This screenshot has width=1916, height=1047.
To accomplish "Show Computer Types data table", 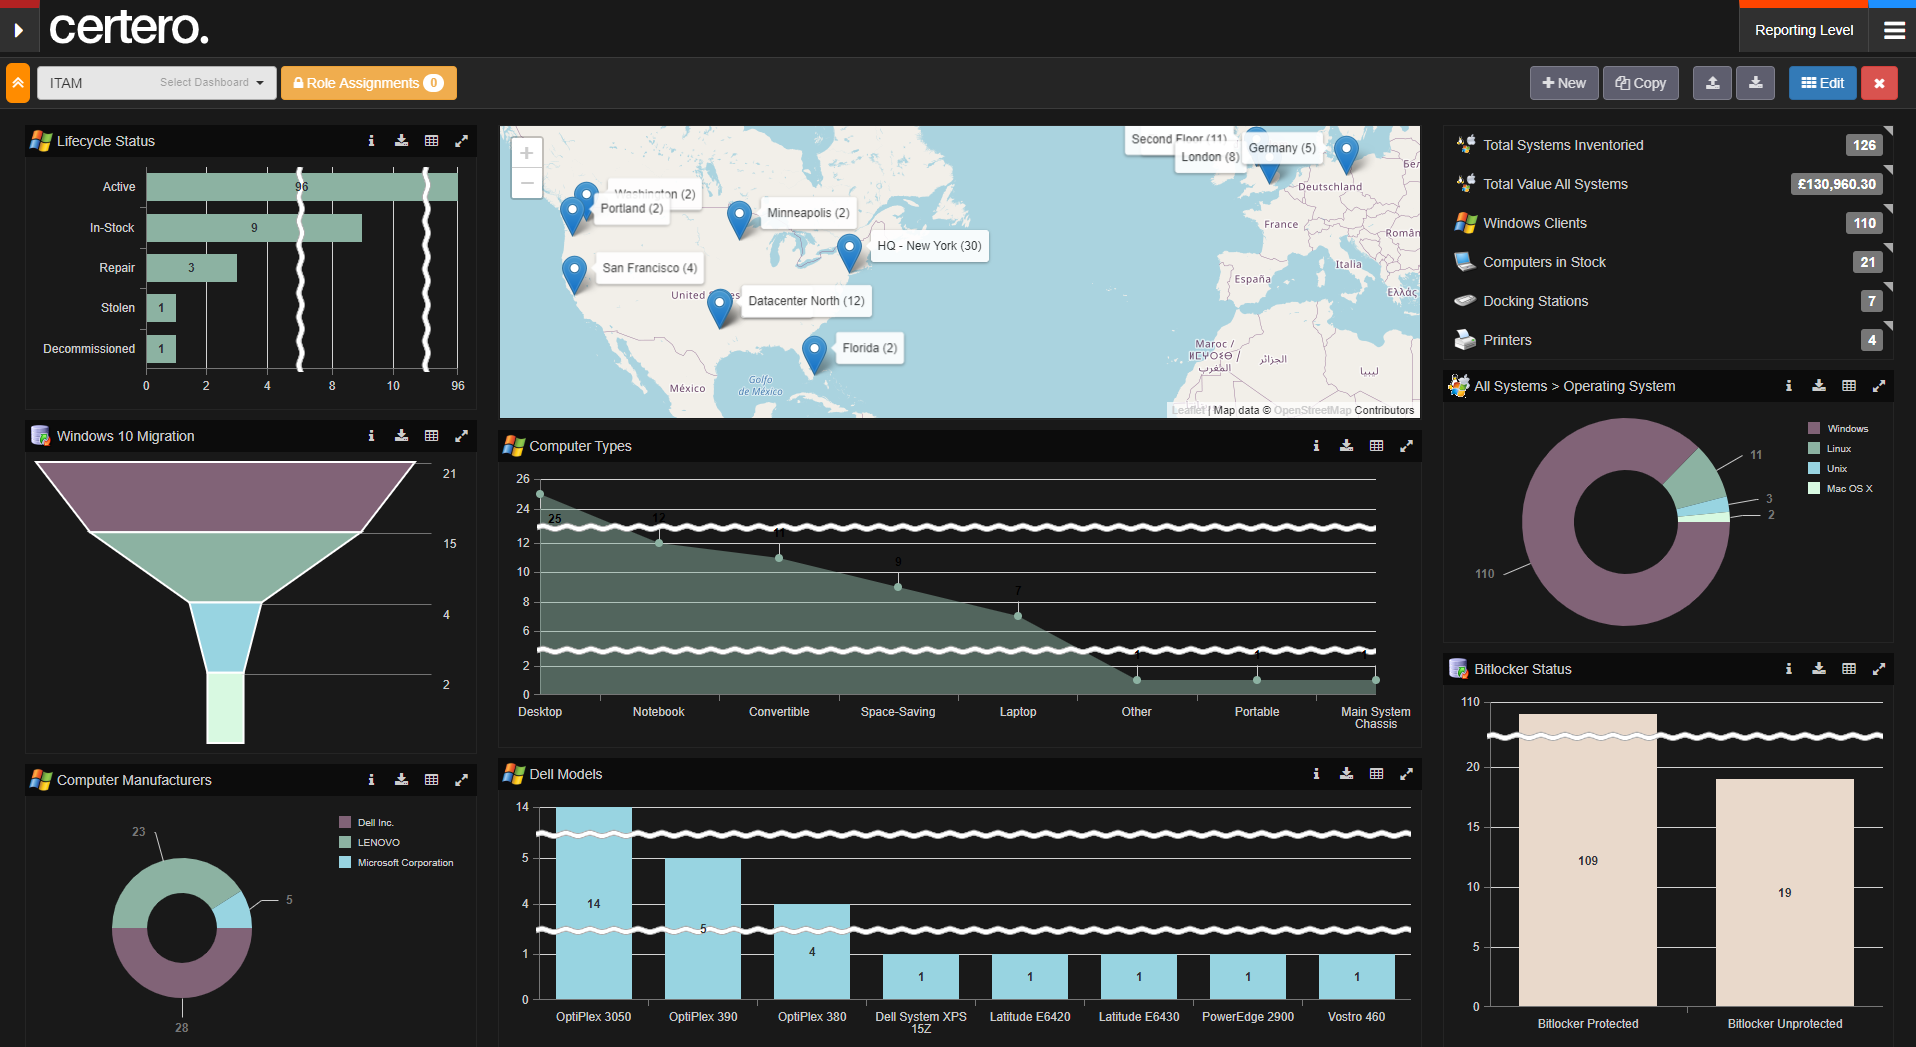I will click(x=1376, y=446).
